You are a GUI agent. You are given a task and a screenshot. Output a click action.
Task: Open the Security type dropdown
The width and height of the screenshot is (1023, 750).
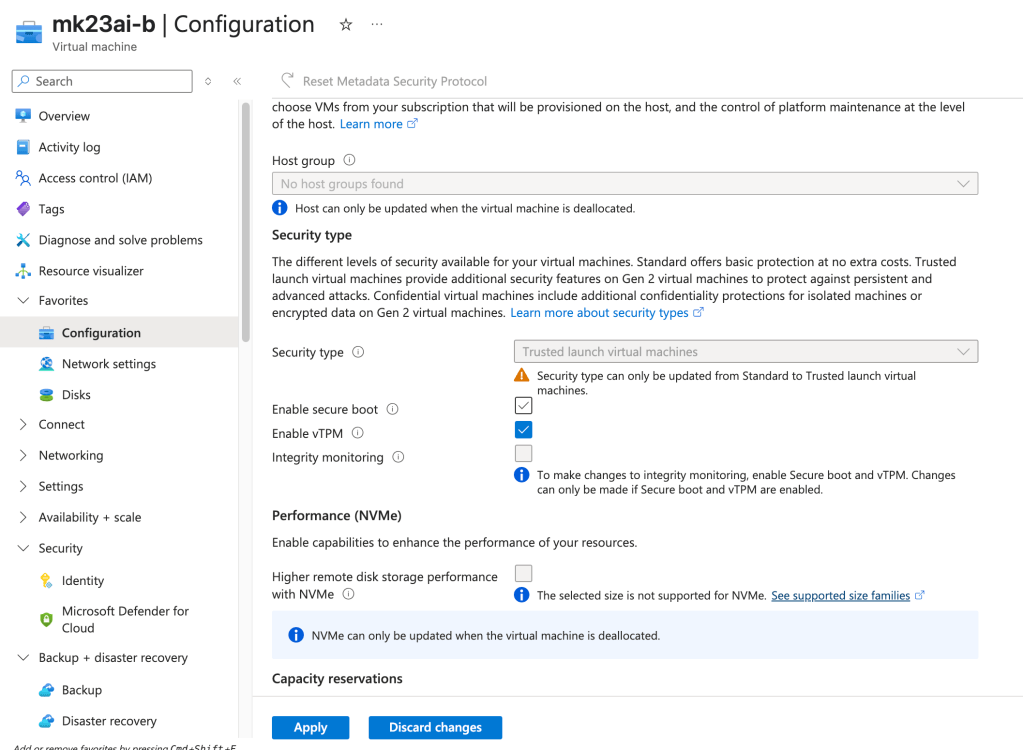point(744,352)
